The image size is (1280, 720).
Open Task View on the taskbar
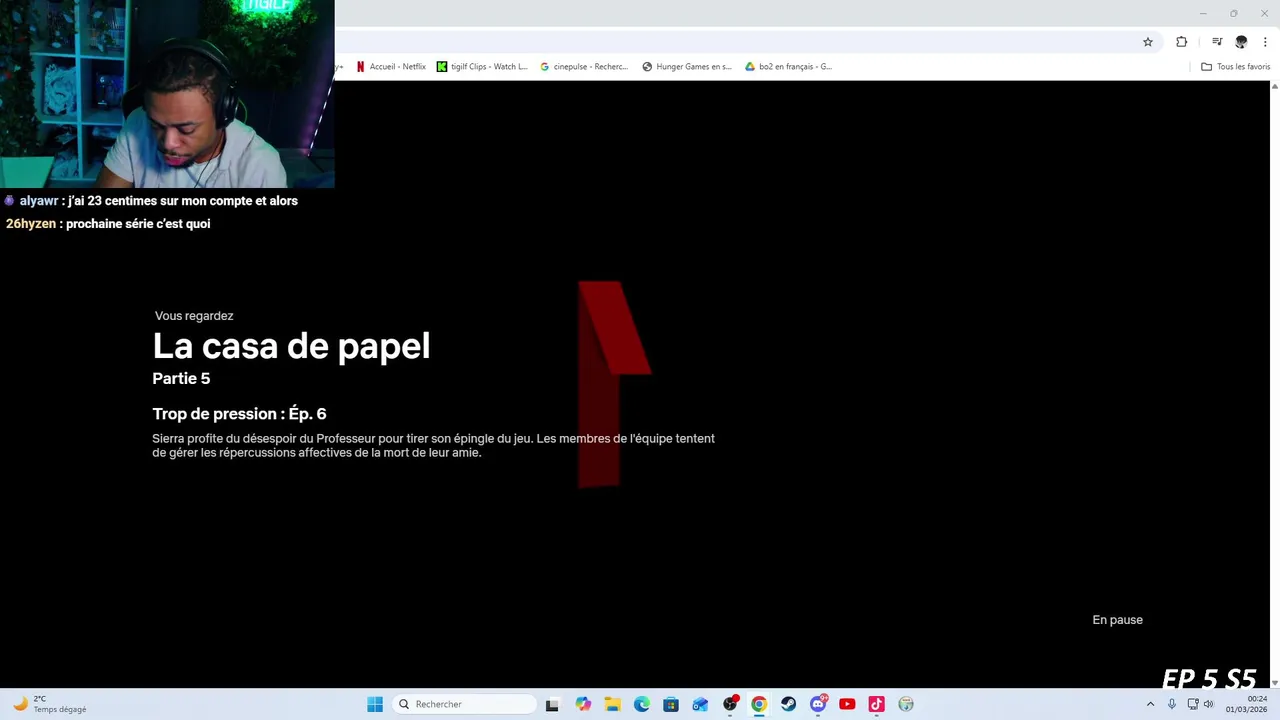tap(552, 704)
